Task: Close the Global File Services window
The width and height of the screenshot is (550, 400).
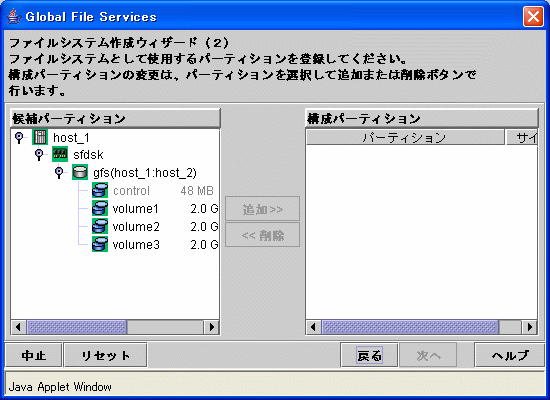Action: point(533,16)
